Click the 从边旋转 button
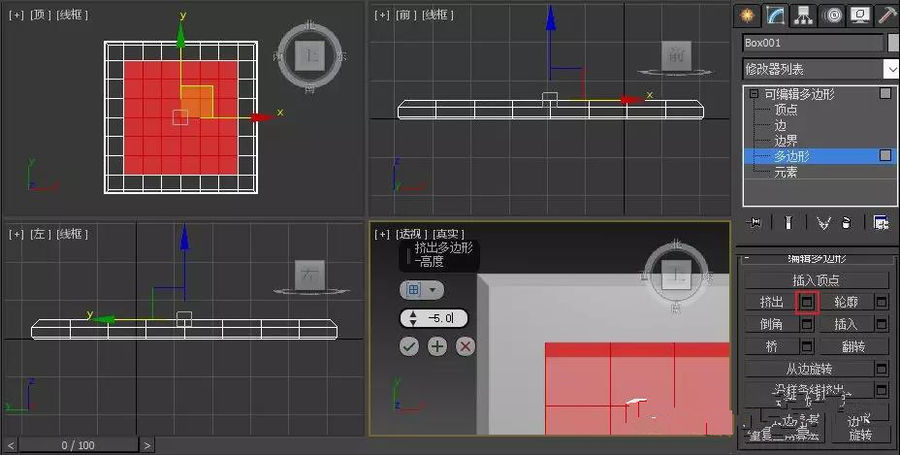 click(x=809, y=368)
